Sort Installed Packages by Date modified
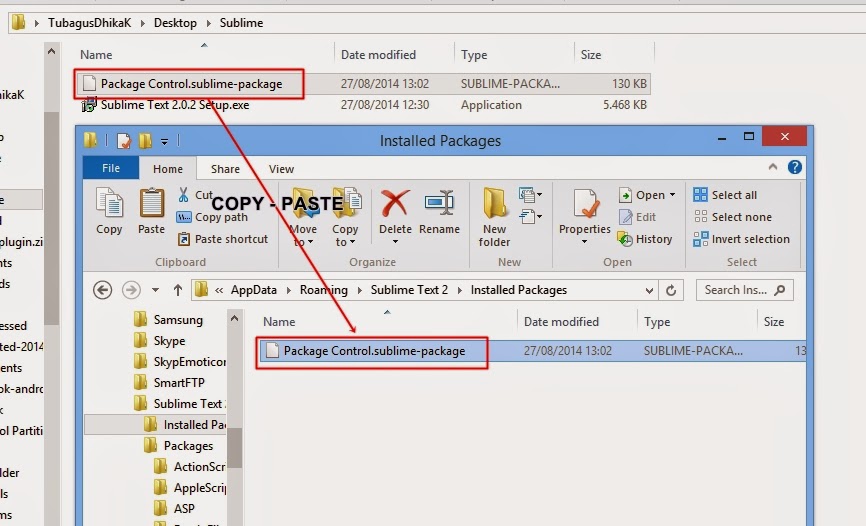The height and width of the screenshot is (526, 866). (561, 322)
